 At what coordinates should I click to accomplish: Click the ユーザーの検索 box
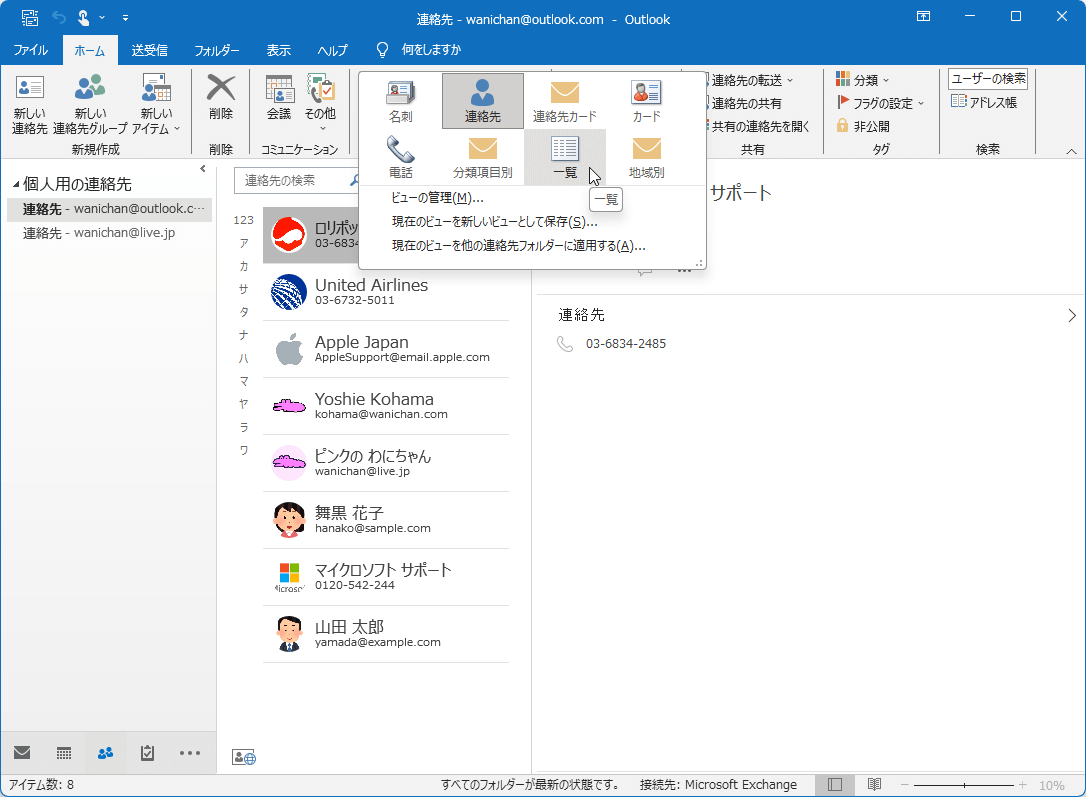coord(988,79)
